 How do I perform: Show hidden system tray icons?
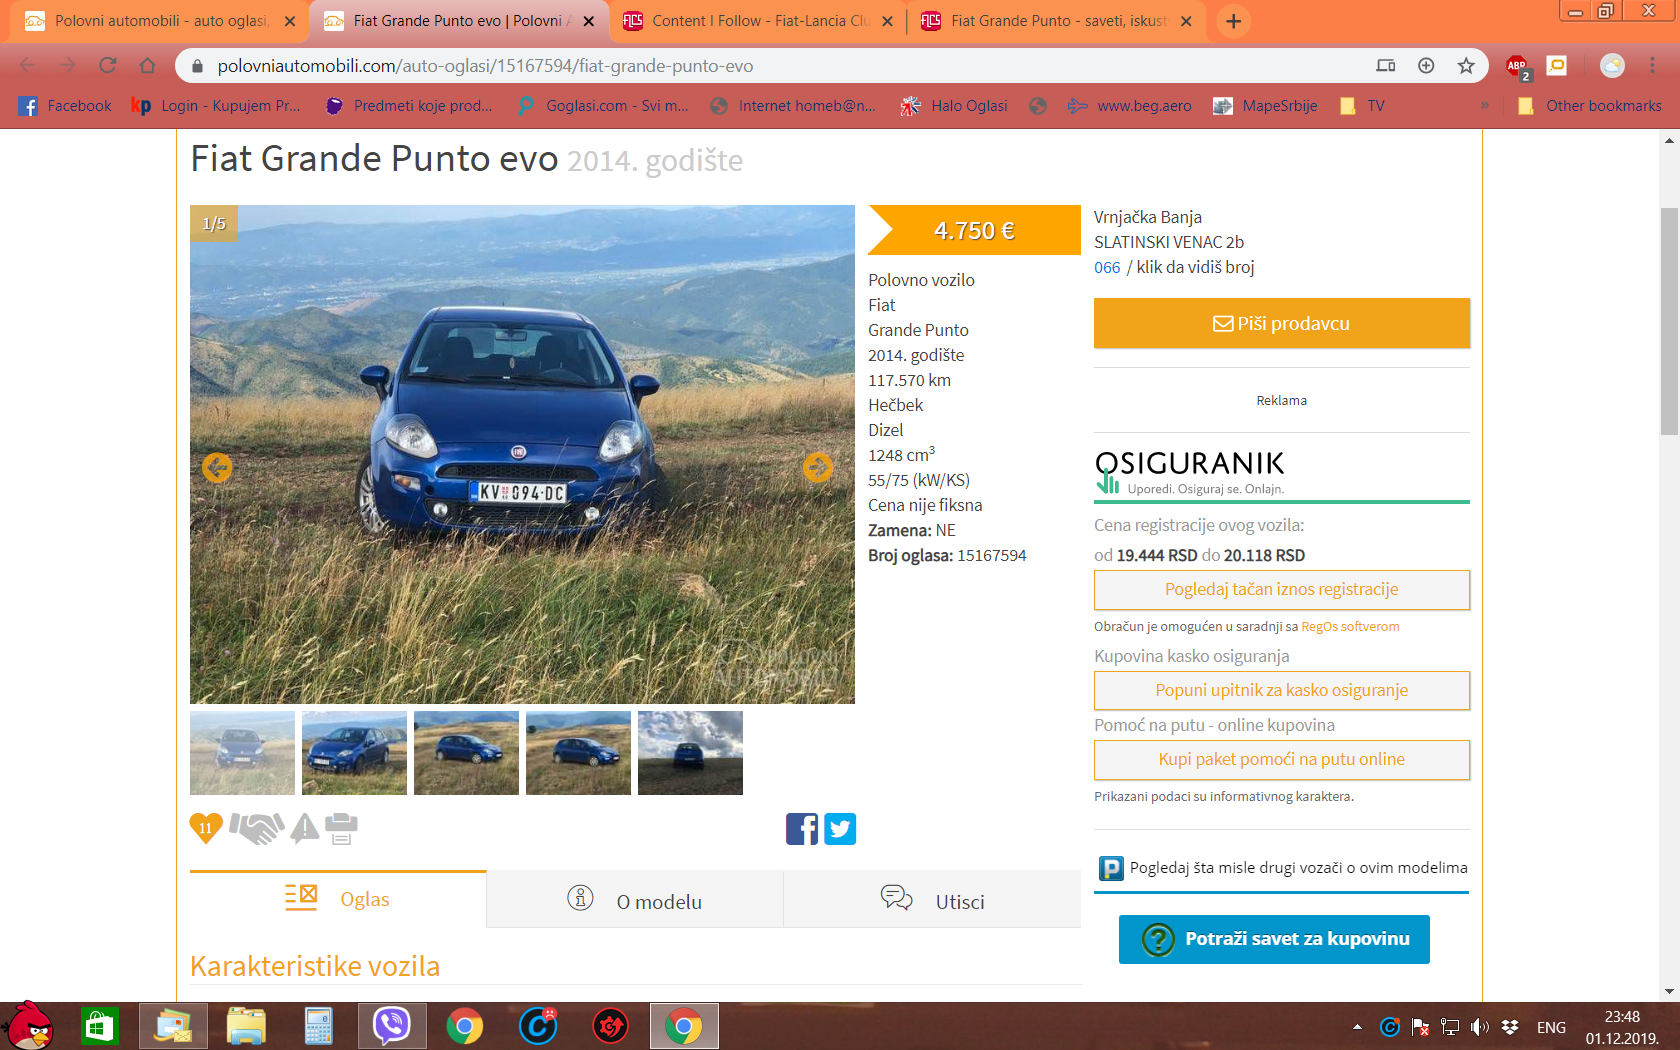pyautogui.click(x=1357, y=1027)
